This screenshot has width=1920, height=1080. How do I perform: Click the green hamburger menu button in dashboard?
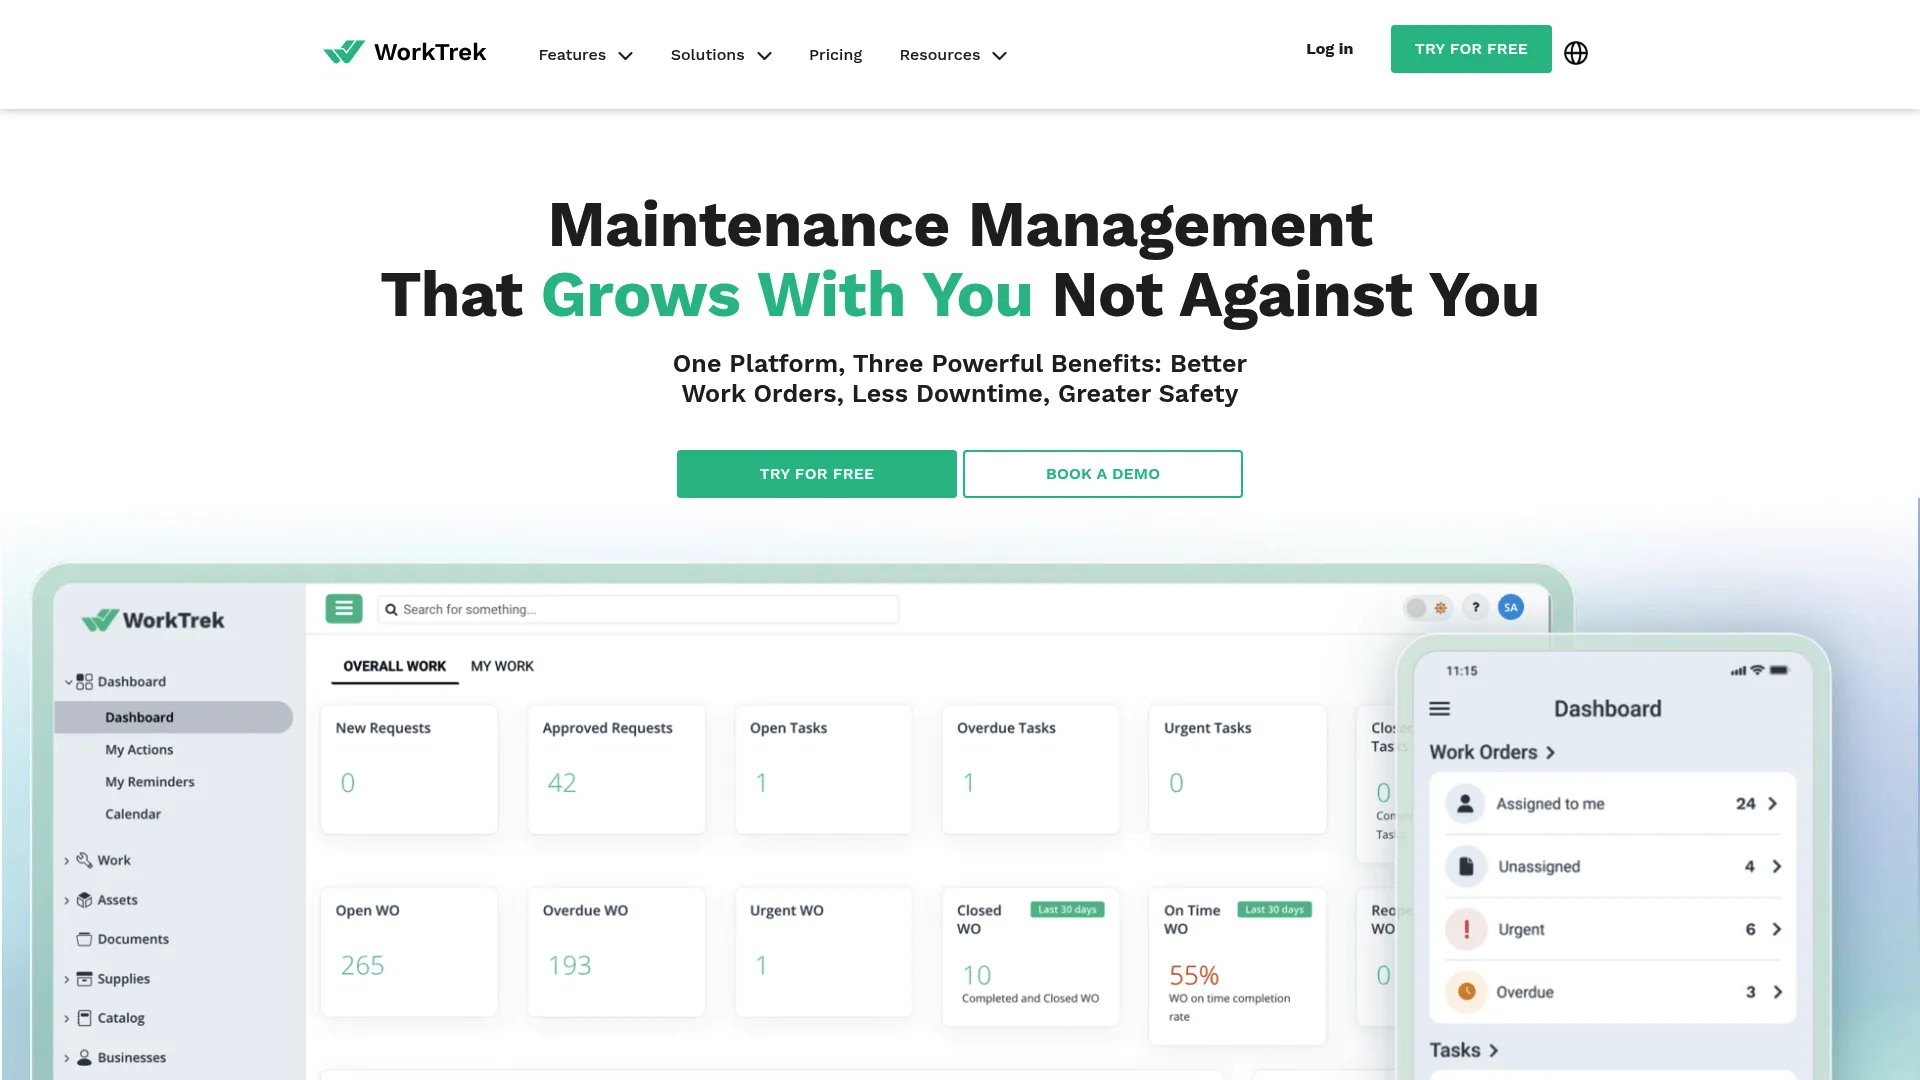pos(344,608)
